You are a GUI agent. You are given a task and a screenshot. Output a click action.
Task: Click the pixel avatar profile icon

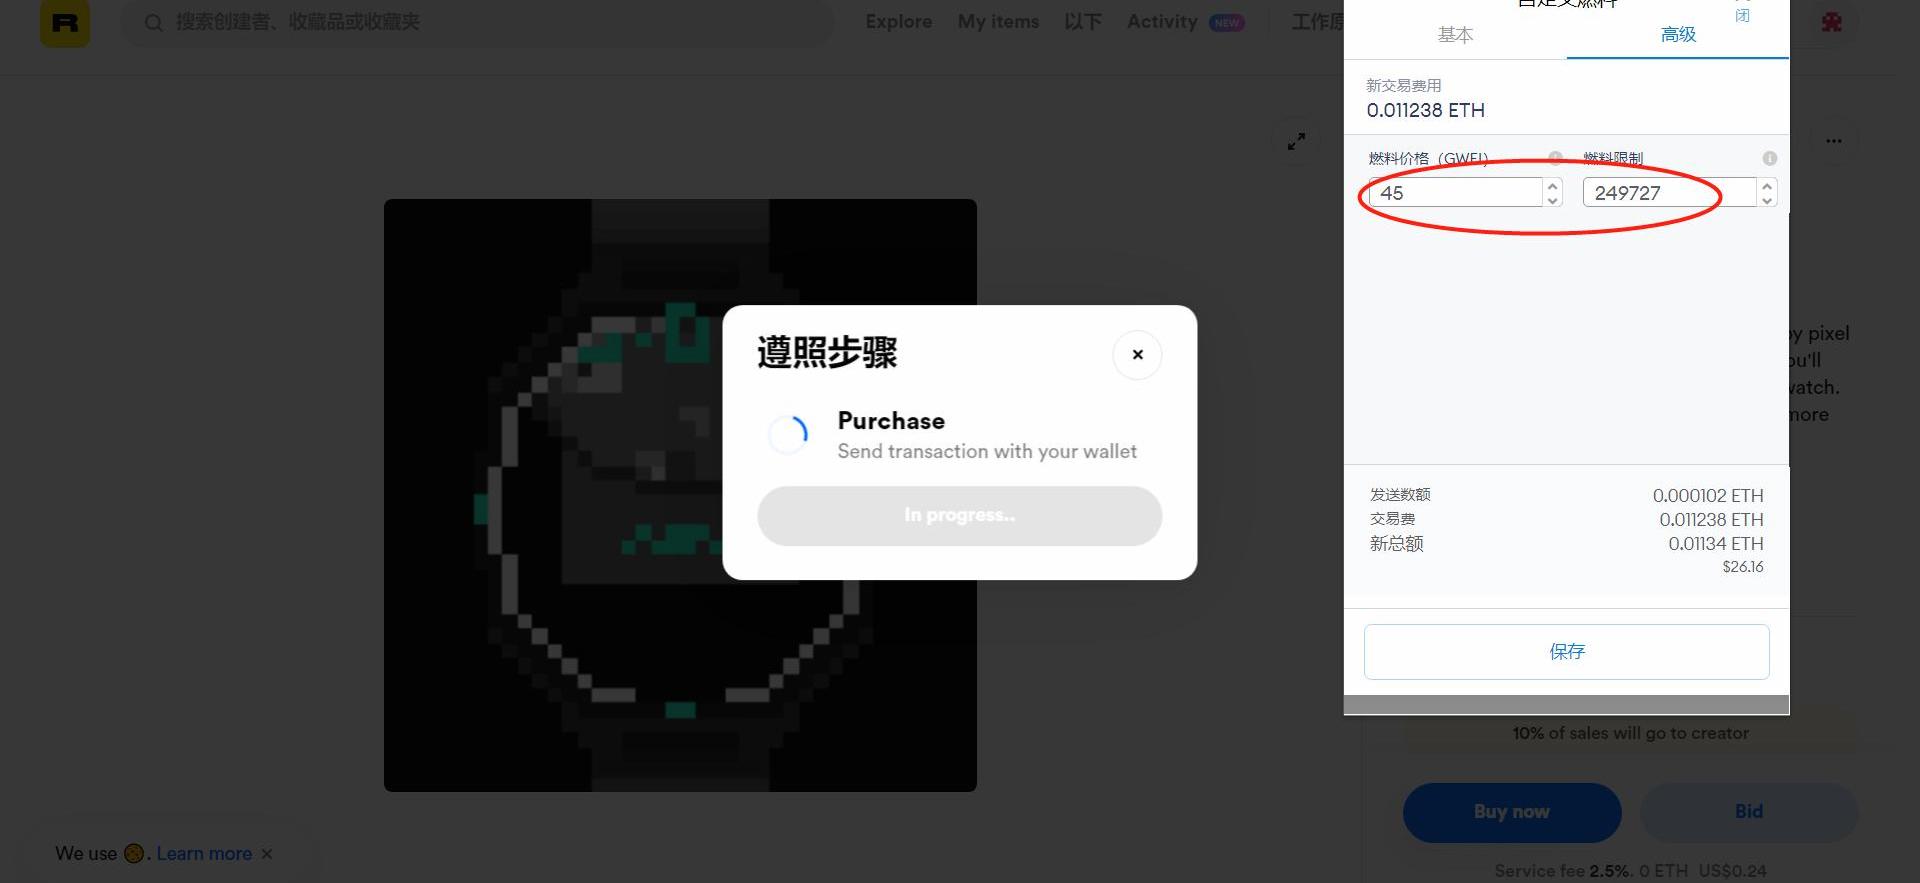tap(1831, 22)
